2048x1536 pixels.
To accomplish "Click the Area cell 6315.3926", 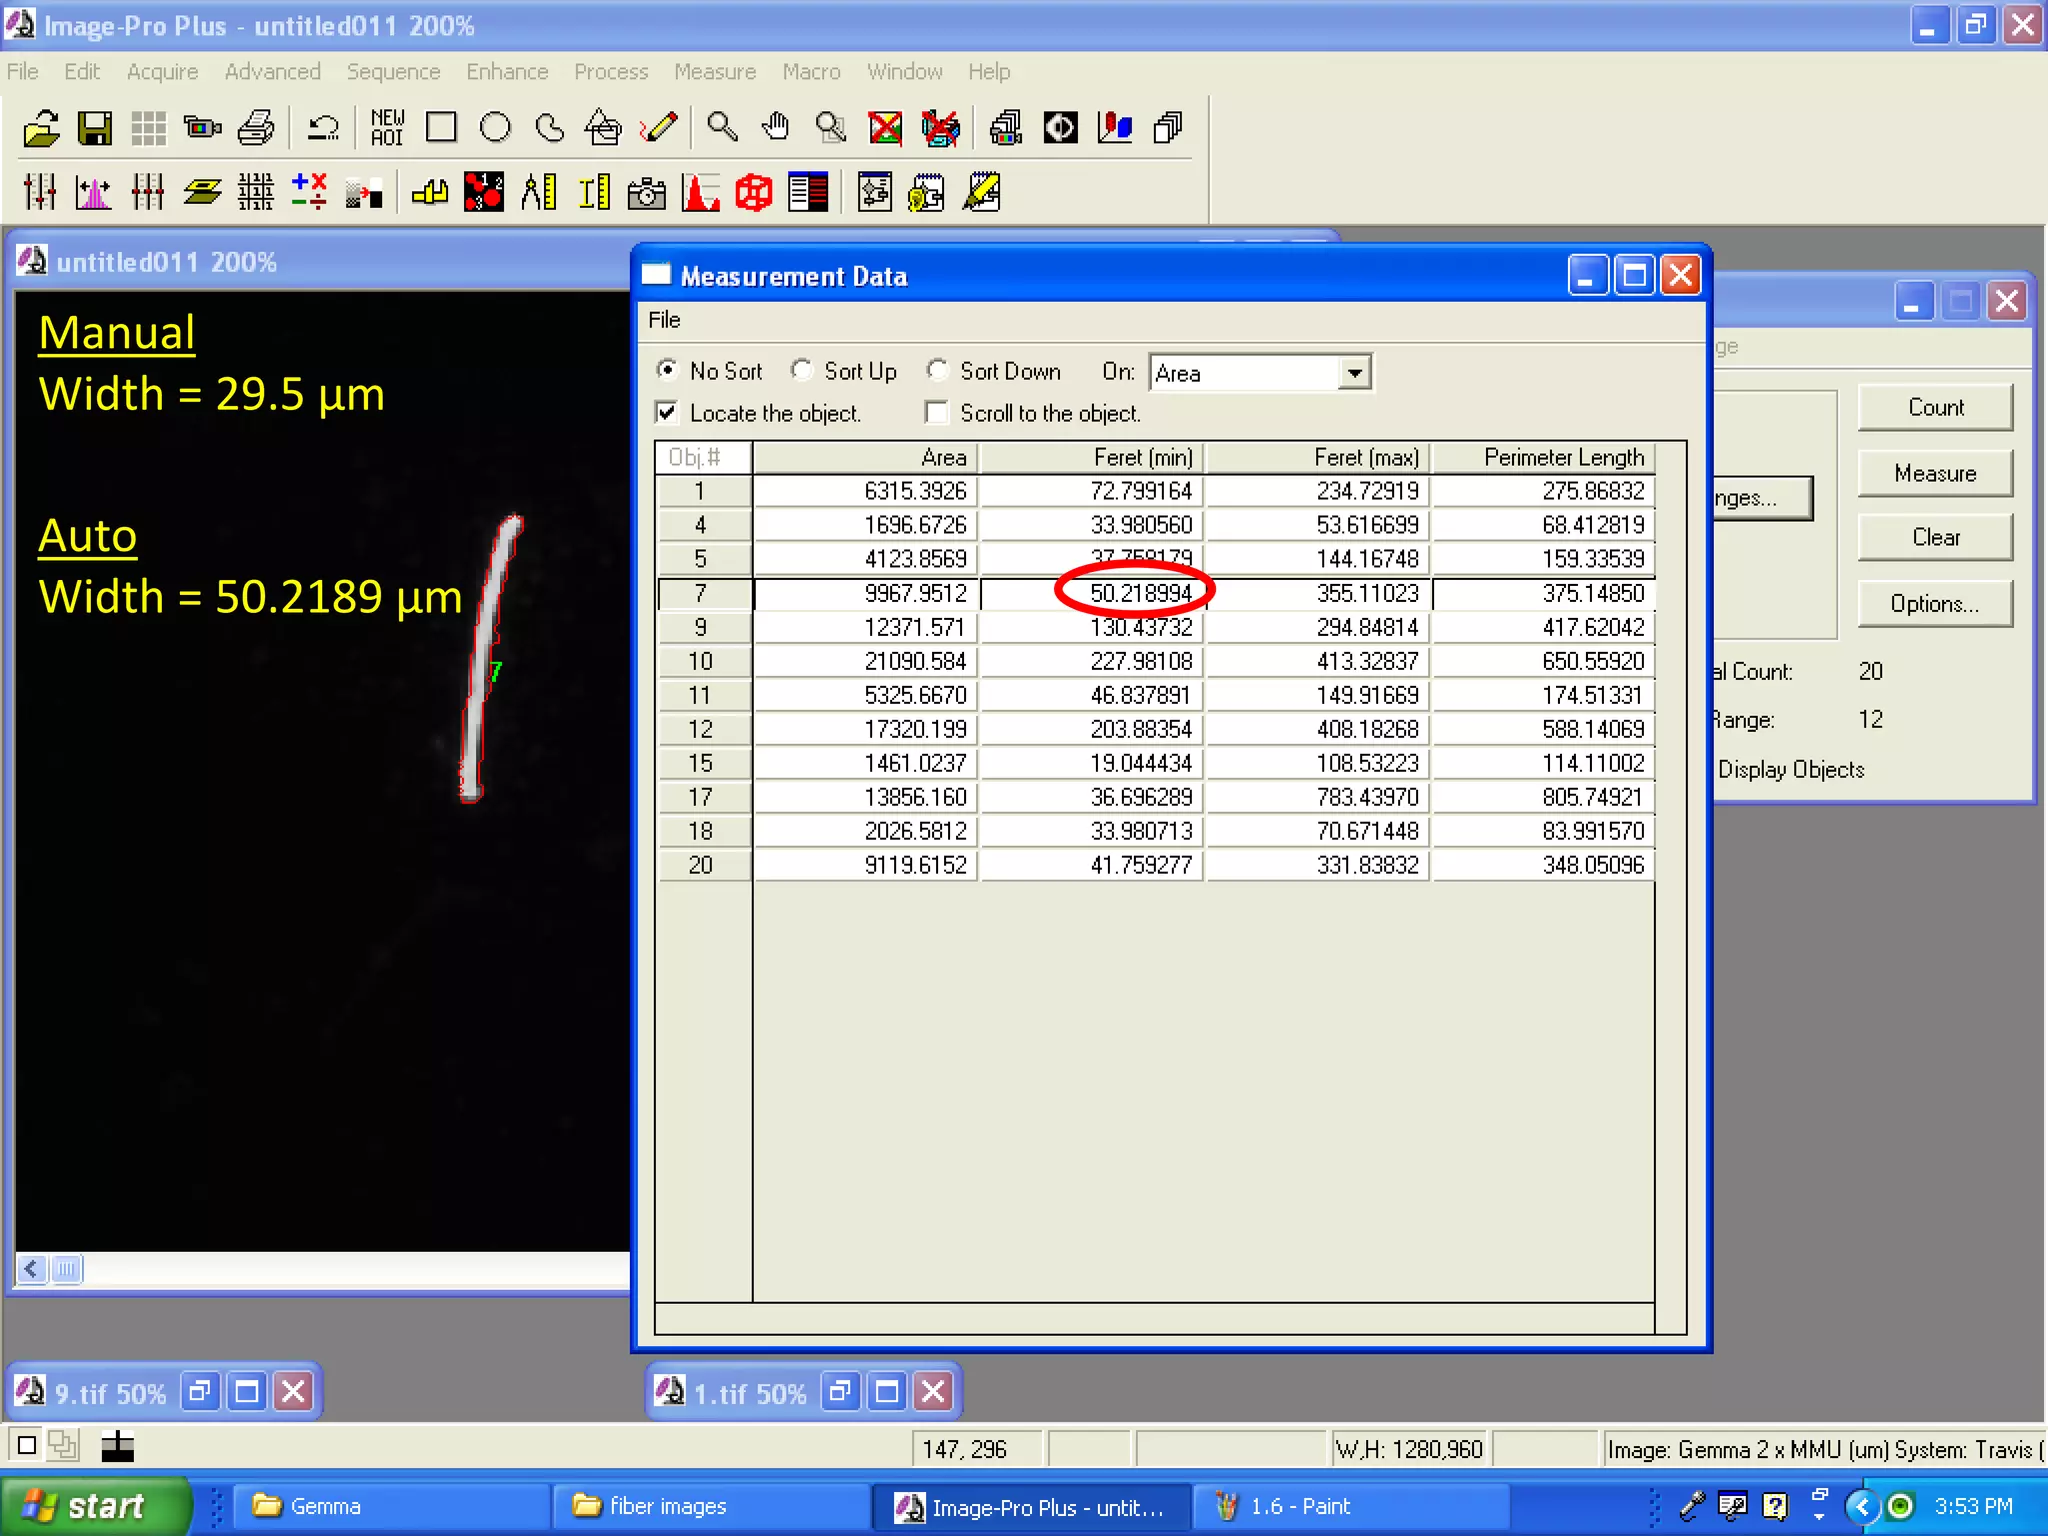I will tap(865, 492).
